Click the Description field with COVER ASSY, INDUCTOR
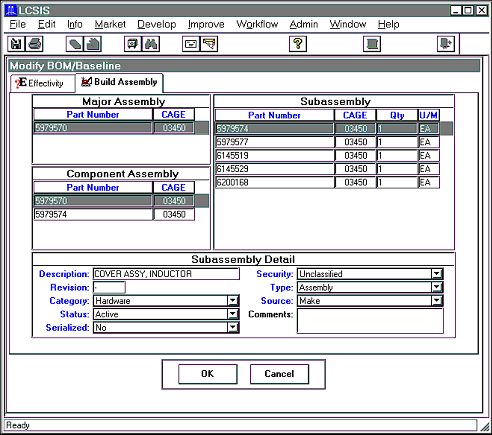 [166, 274]
